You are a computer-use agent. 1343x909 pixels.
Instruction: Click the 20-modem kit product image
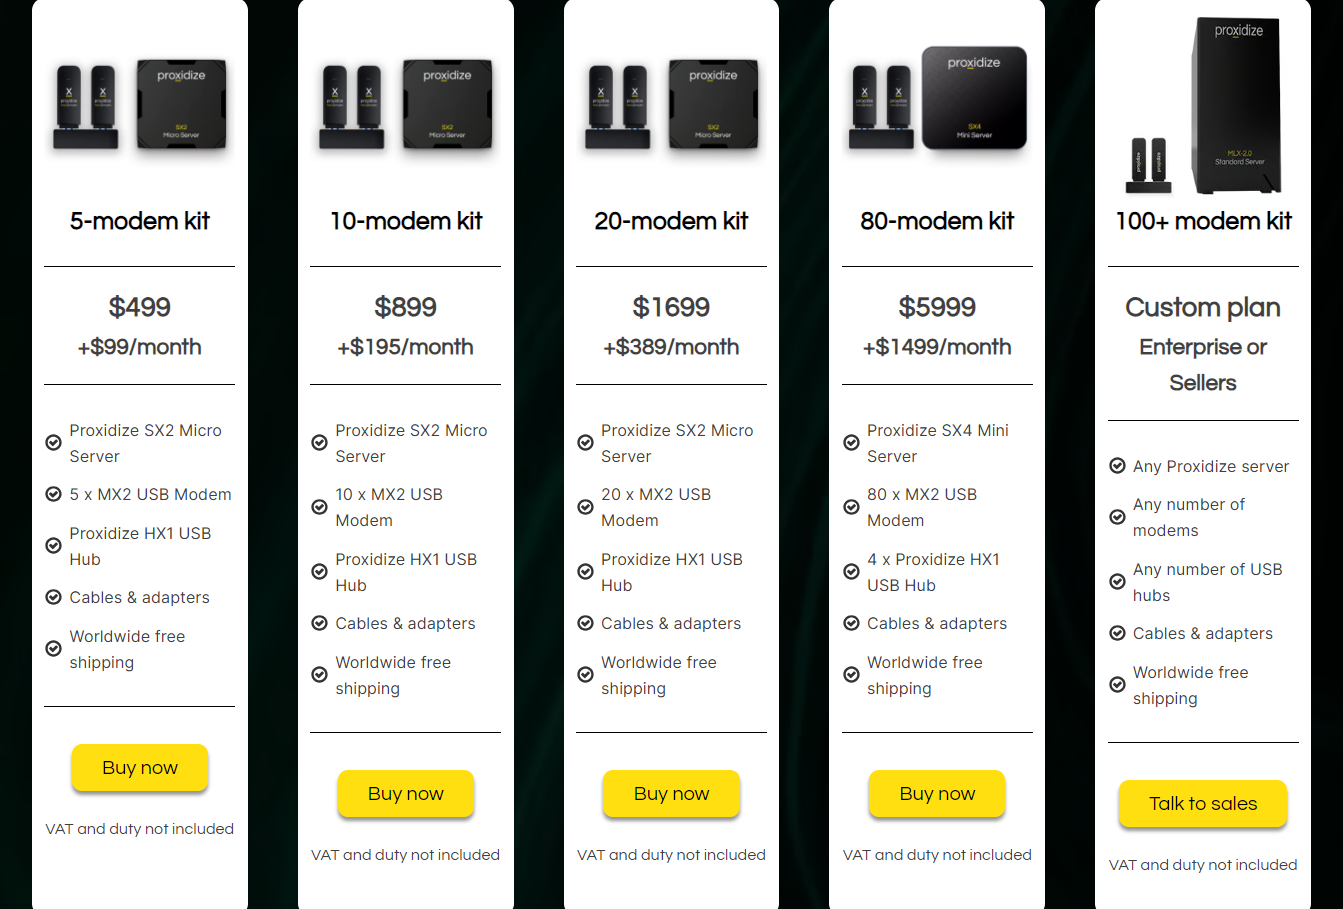pyautogui.click(x=672, y=105)
